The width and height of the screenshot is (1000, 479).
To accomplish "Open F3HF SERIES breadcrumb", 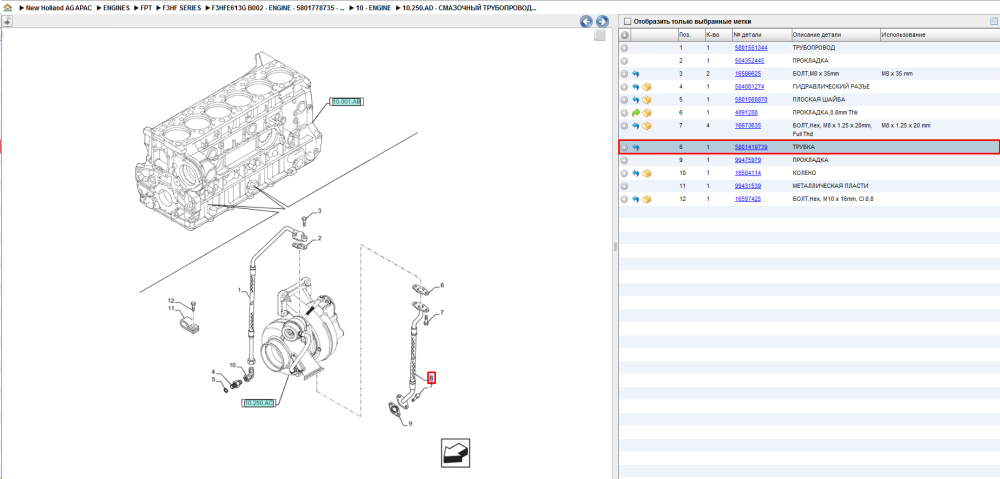I will pyautogui.click(x=182, y=8).
